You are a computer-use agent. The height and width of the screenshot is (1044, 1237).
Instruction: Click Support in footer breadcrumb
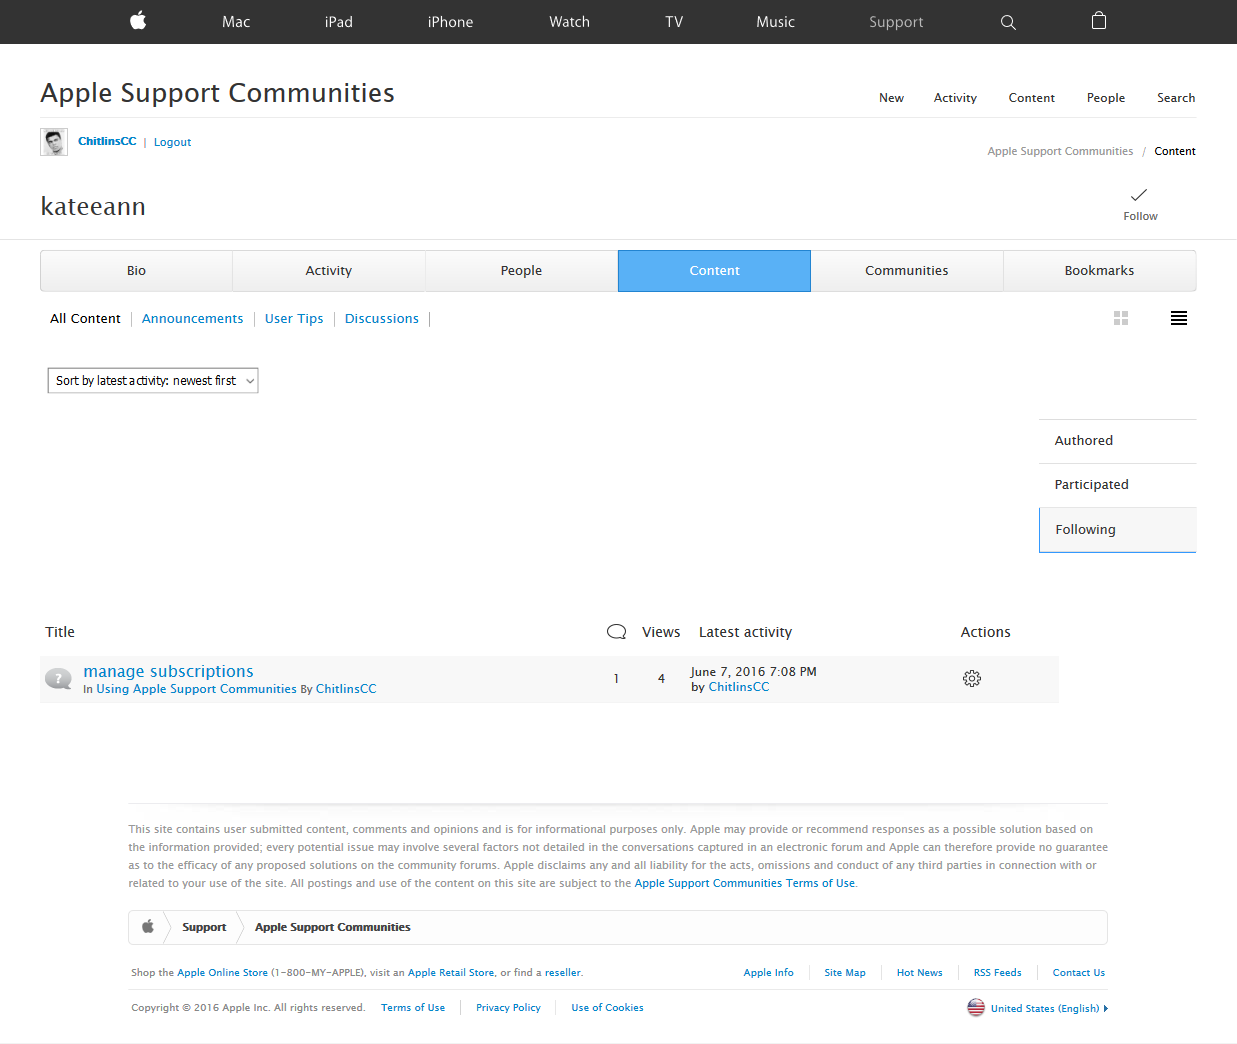coord(204,928)
